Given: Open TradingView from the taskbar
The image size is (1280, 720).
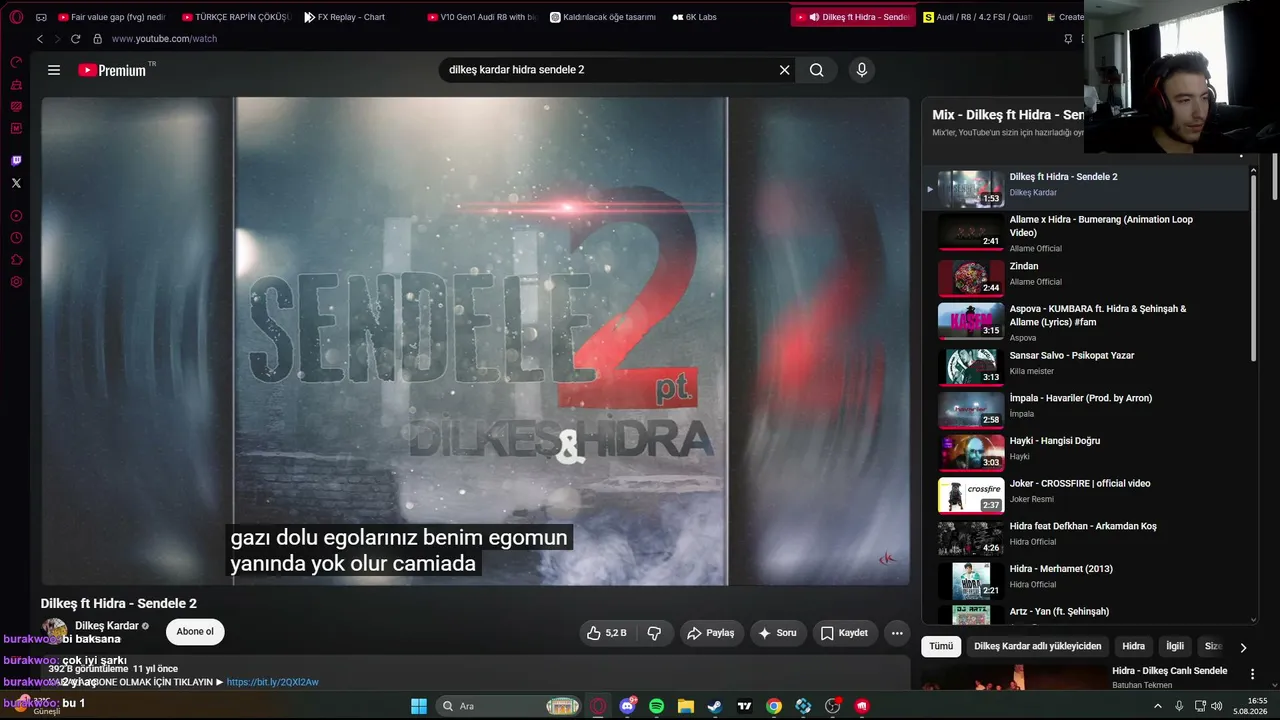Looking at the screenshot, I should point(744,706).
